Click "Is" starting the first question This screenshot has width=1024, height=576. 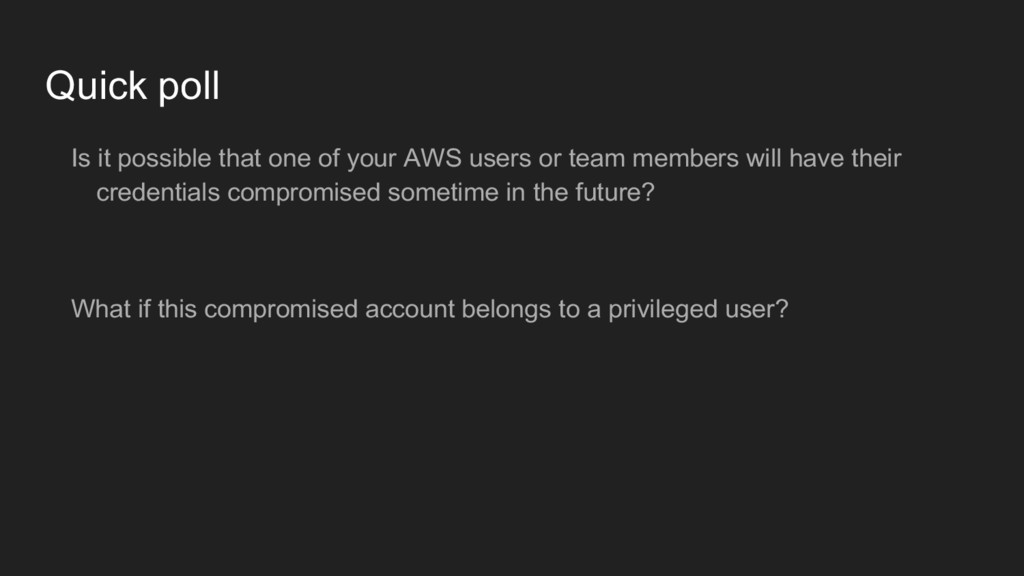pyautogui.click(x=81, y=158)
